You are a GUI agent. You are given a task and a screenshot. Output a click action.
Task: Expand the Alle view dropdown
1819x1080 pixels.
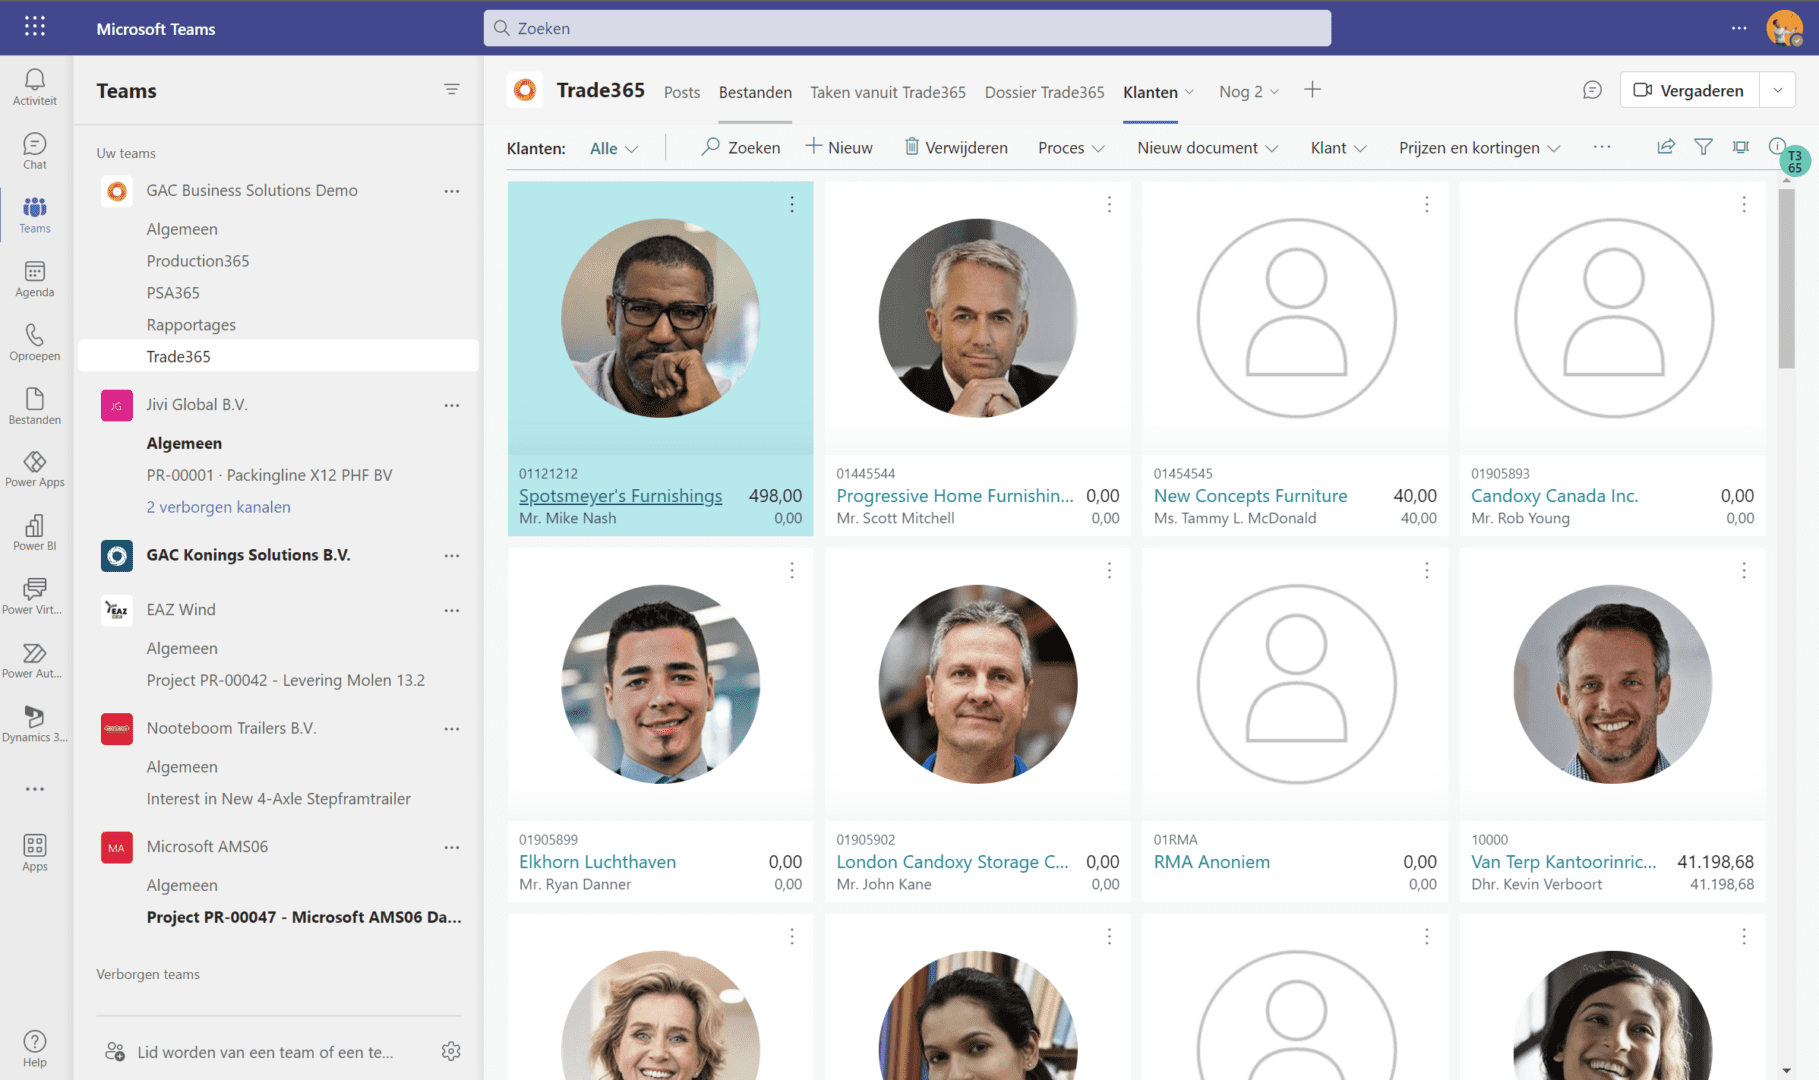(x=614, y=148)
